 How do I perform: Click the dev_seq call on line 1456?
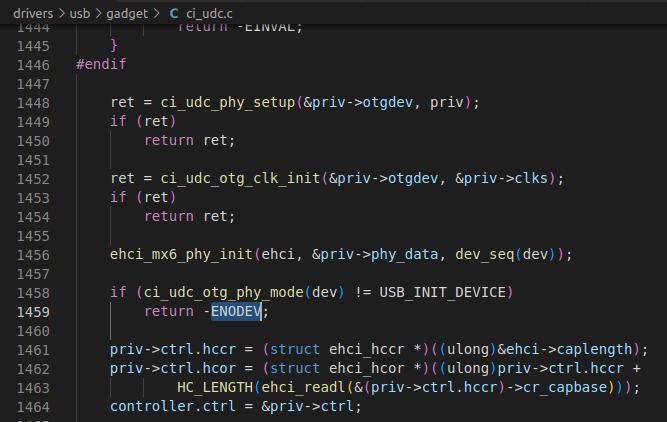click(x=485, y=254)
